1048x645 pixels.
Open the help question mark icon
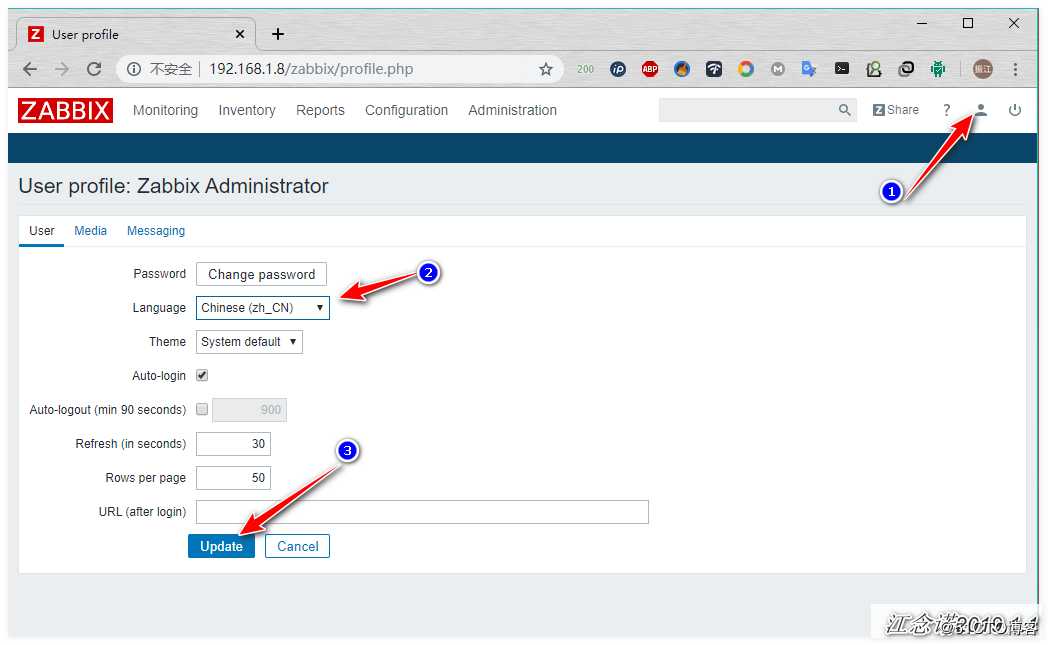[946, 110]
